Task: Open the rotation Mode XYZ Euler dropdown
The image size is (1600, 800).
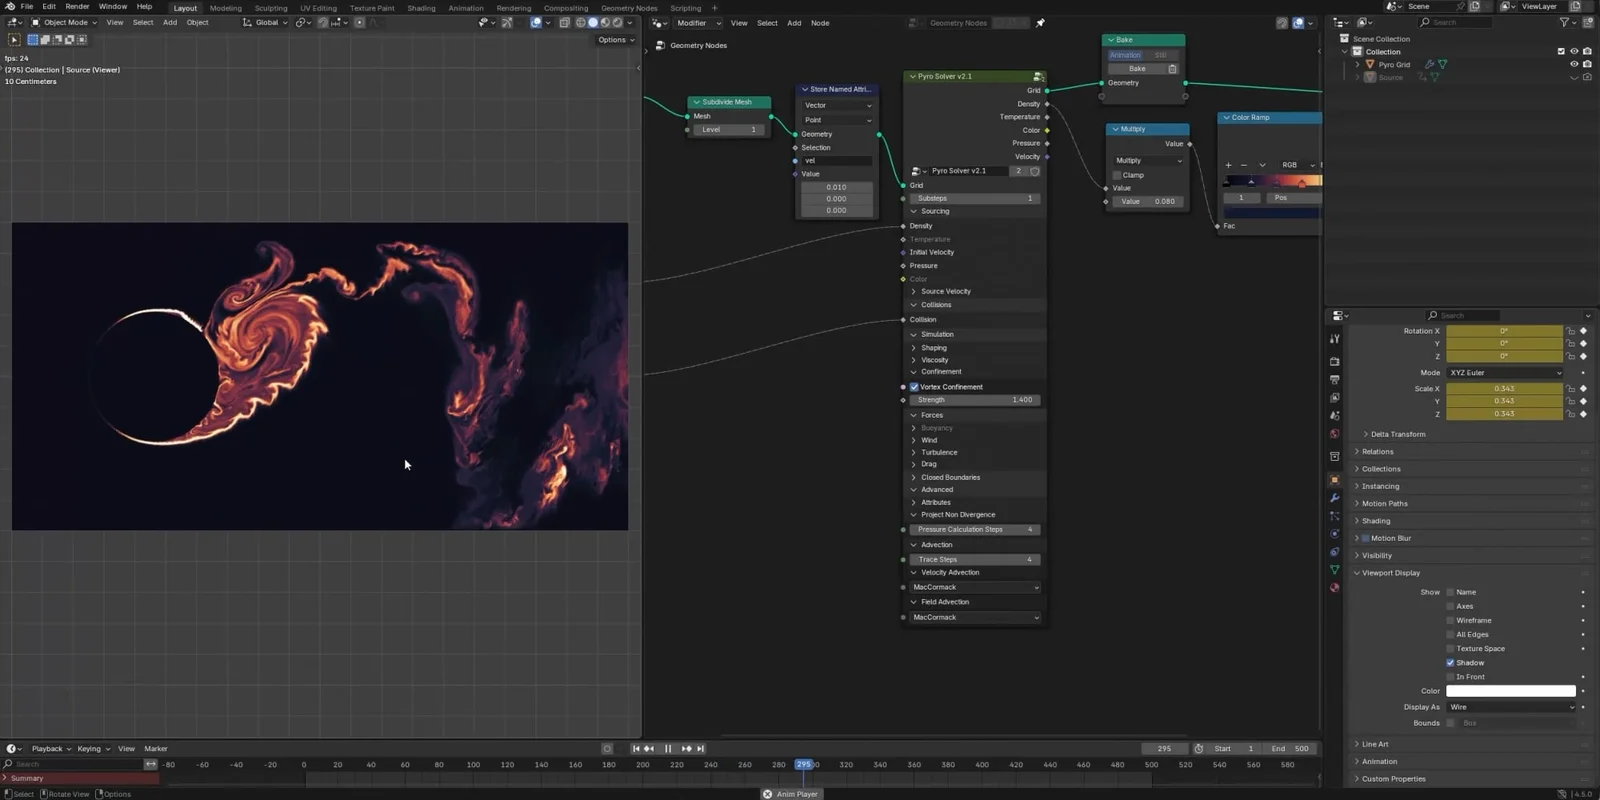Action: tap(1505, 373)
